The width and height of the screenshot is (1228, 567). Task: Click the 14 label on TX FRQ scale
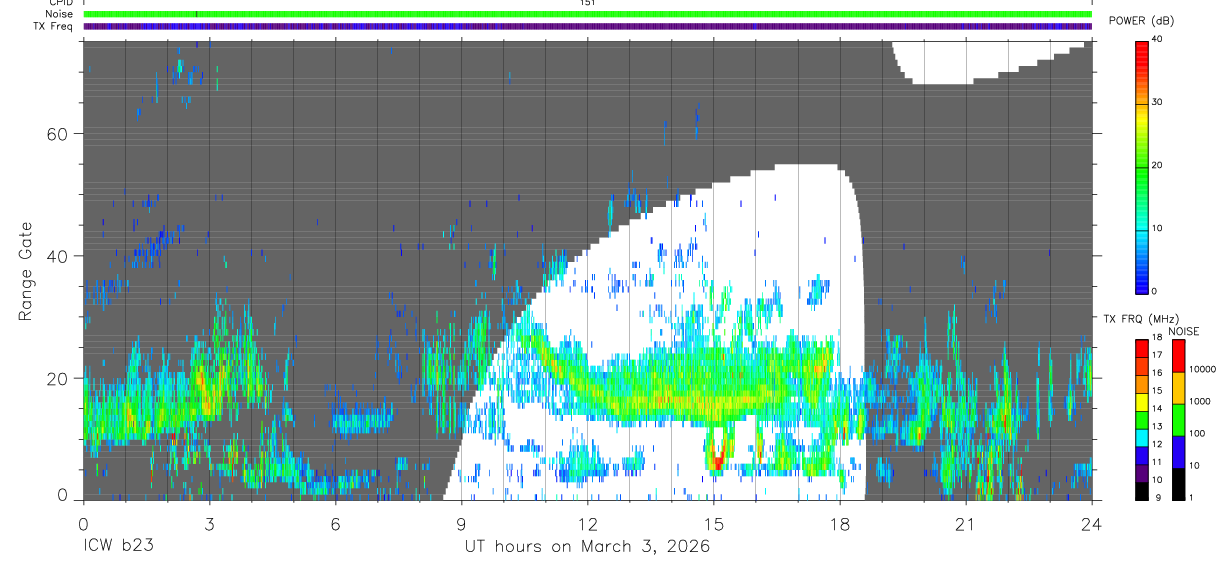(x=1158, y=408)
